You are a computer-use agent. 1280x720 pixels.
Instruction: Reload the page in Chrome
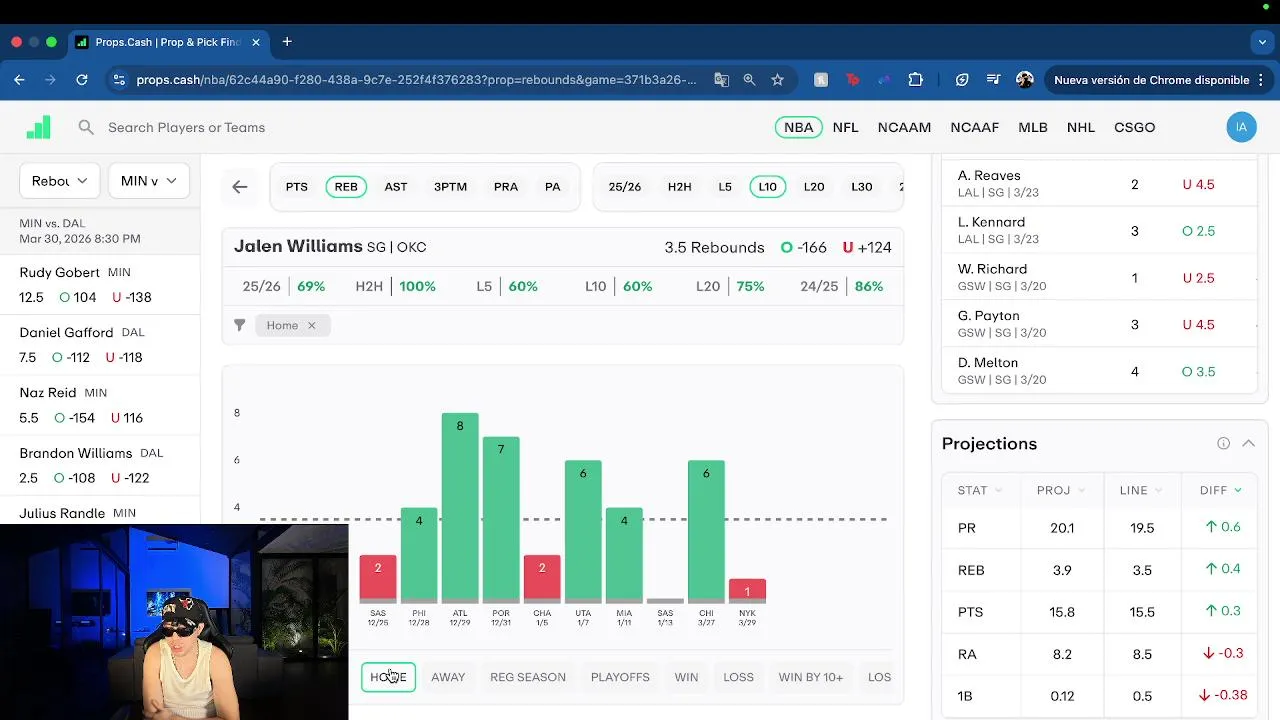click(82, 80)
